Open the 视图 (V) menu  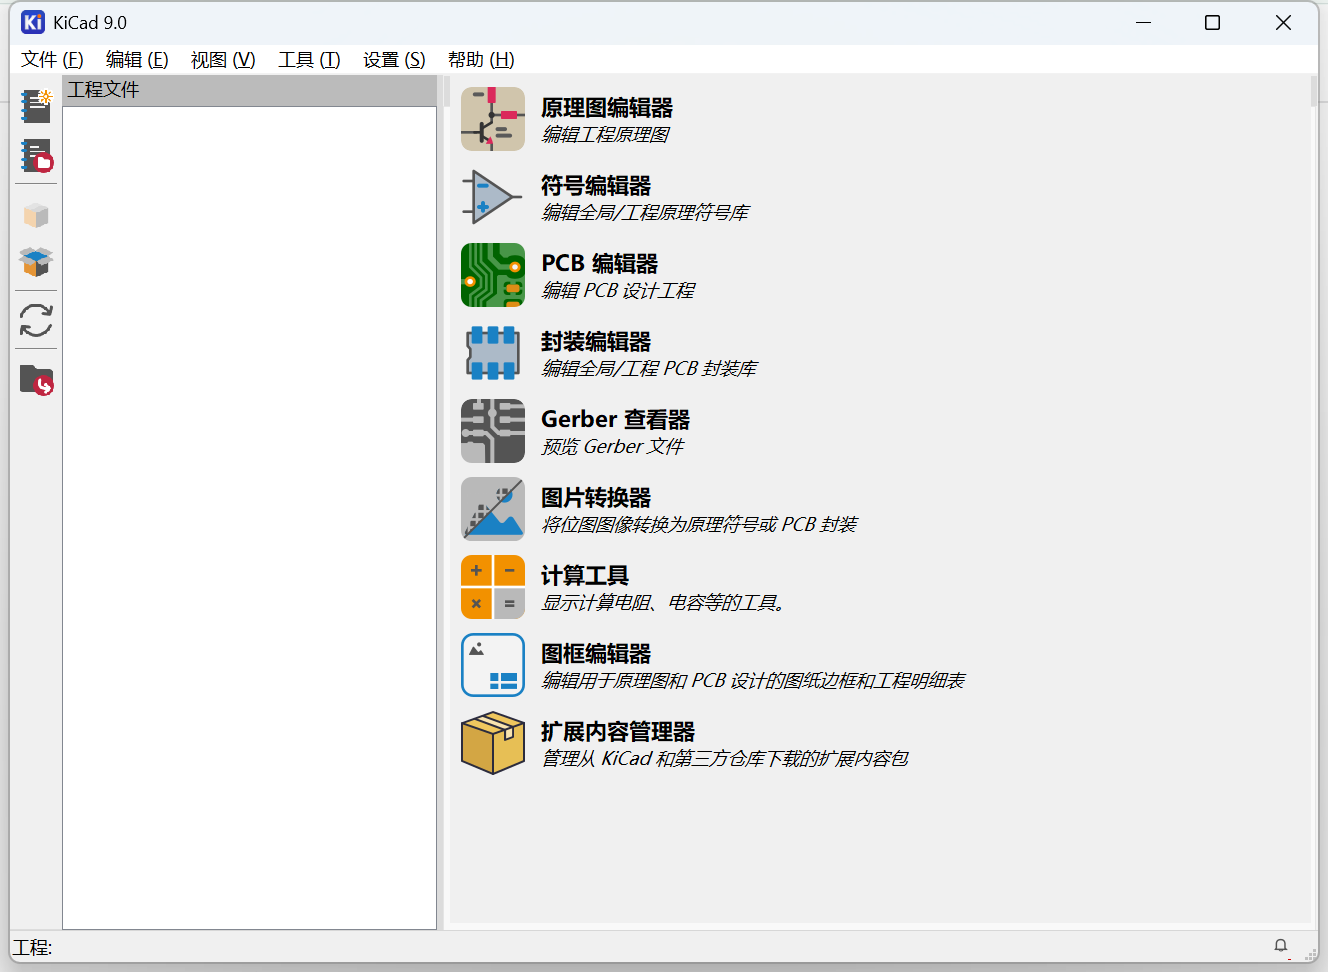point(223,60)
